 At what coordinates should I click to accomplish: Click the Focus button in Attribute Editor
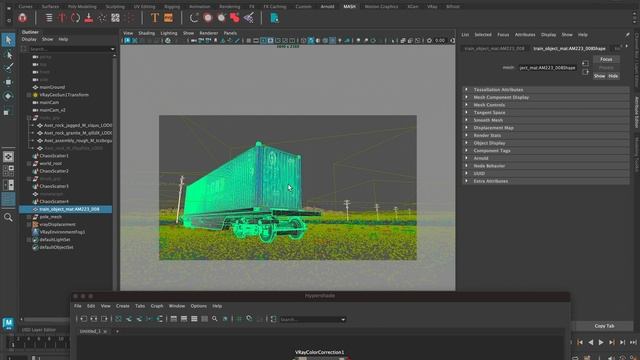[606, 59]
